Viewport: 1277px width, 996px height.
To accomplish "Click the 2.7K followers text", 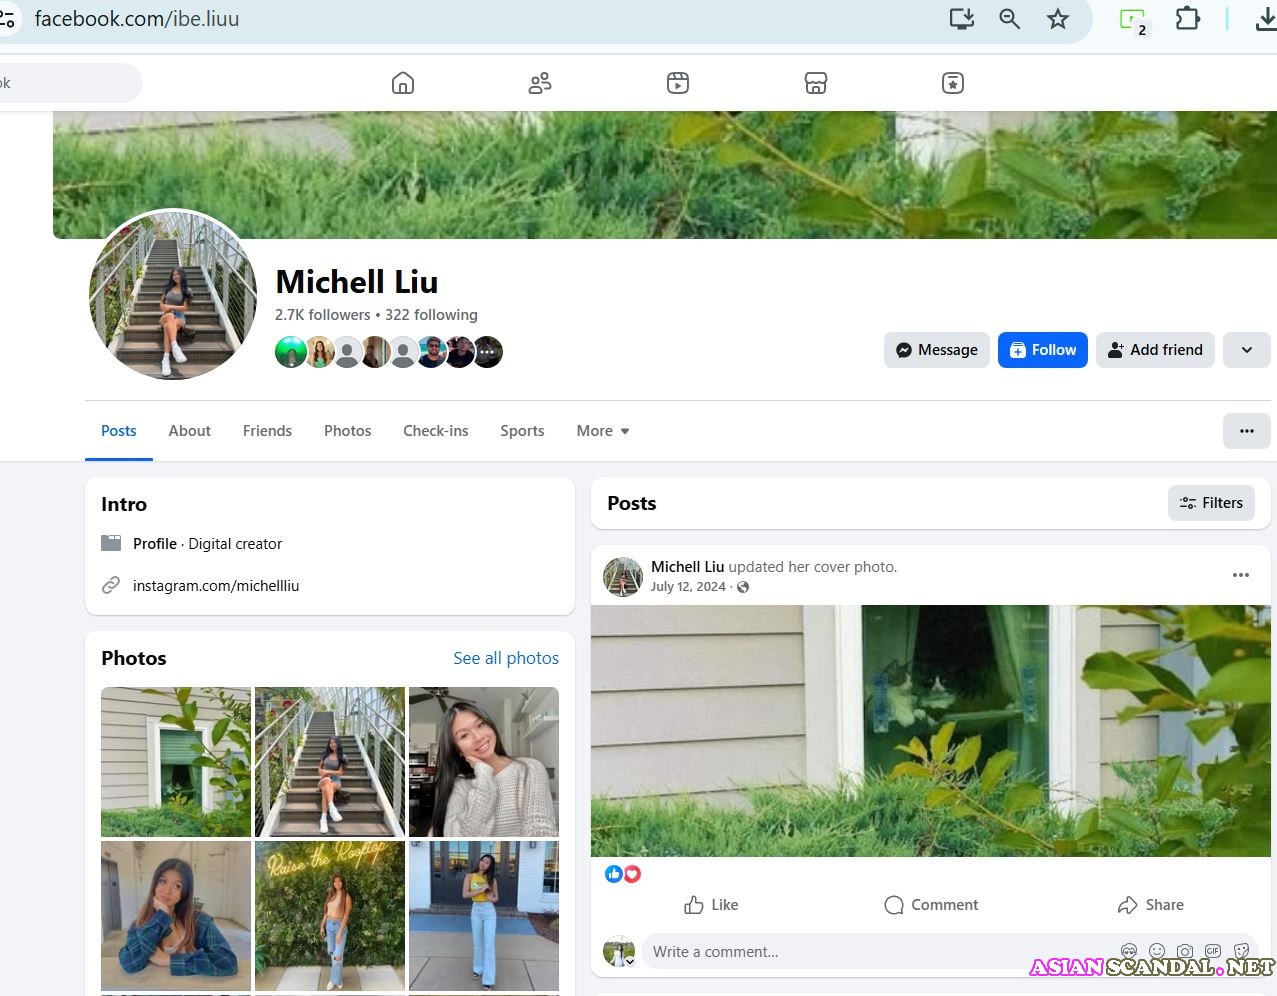I will 323,315.
